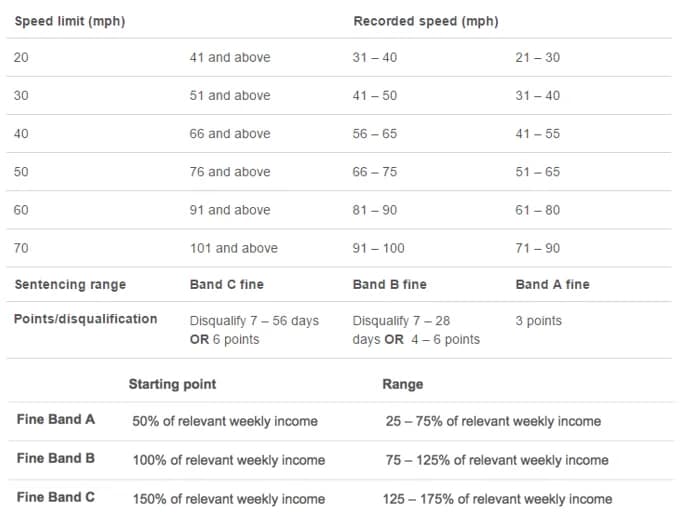Click "125 – 175% of relevant weekly income"

[x=497, y=498]
